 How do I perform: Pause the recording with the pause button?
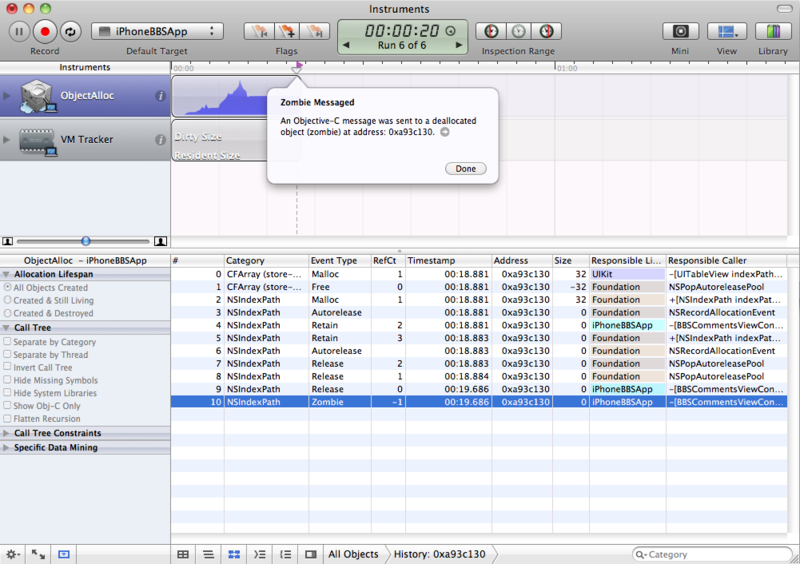19,32
